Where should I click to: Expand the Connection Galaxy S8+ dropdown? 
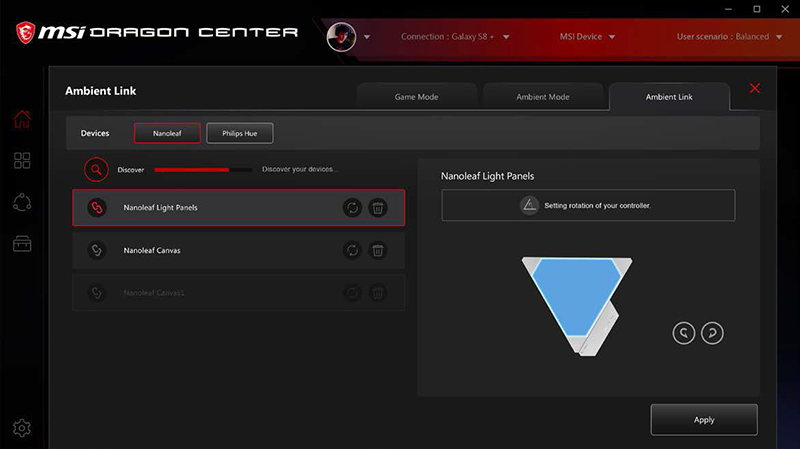(x=456, y=37)
